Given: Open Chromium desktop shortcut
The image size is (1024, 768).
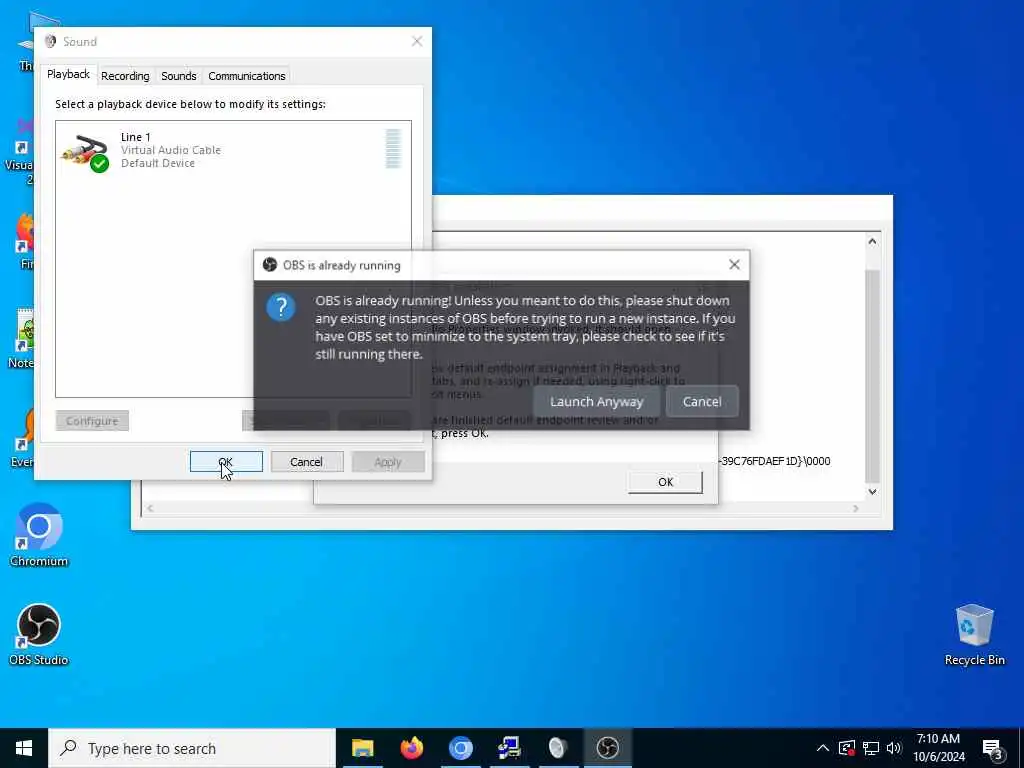Looking at the screenshot, I should [x=39, y=535].
